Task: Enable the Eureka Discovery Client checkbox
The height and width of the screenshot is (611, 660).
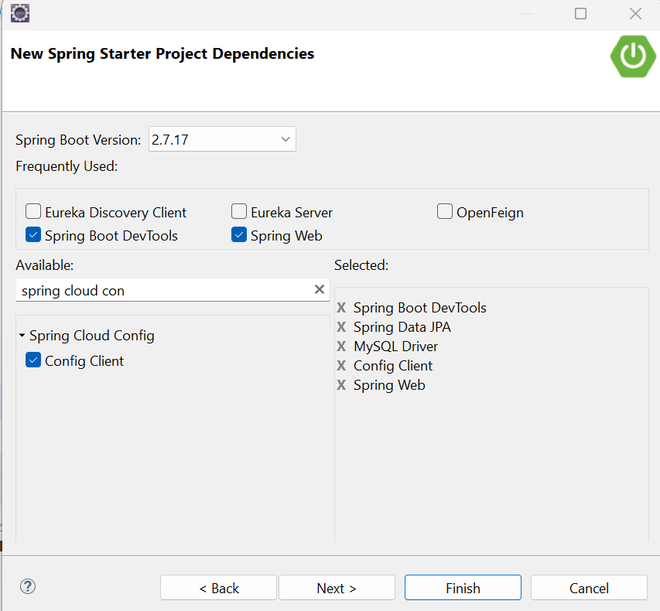Action: pos(34,212)
